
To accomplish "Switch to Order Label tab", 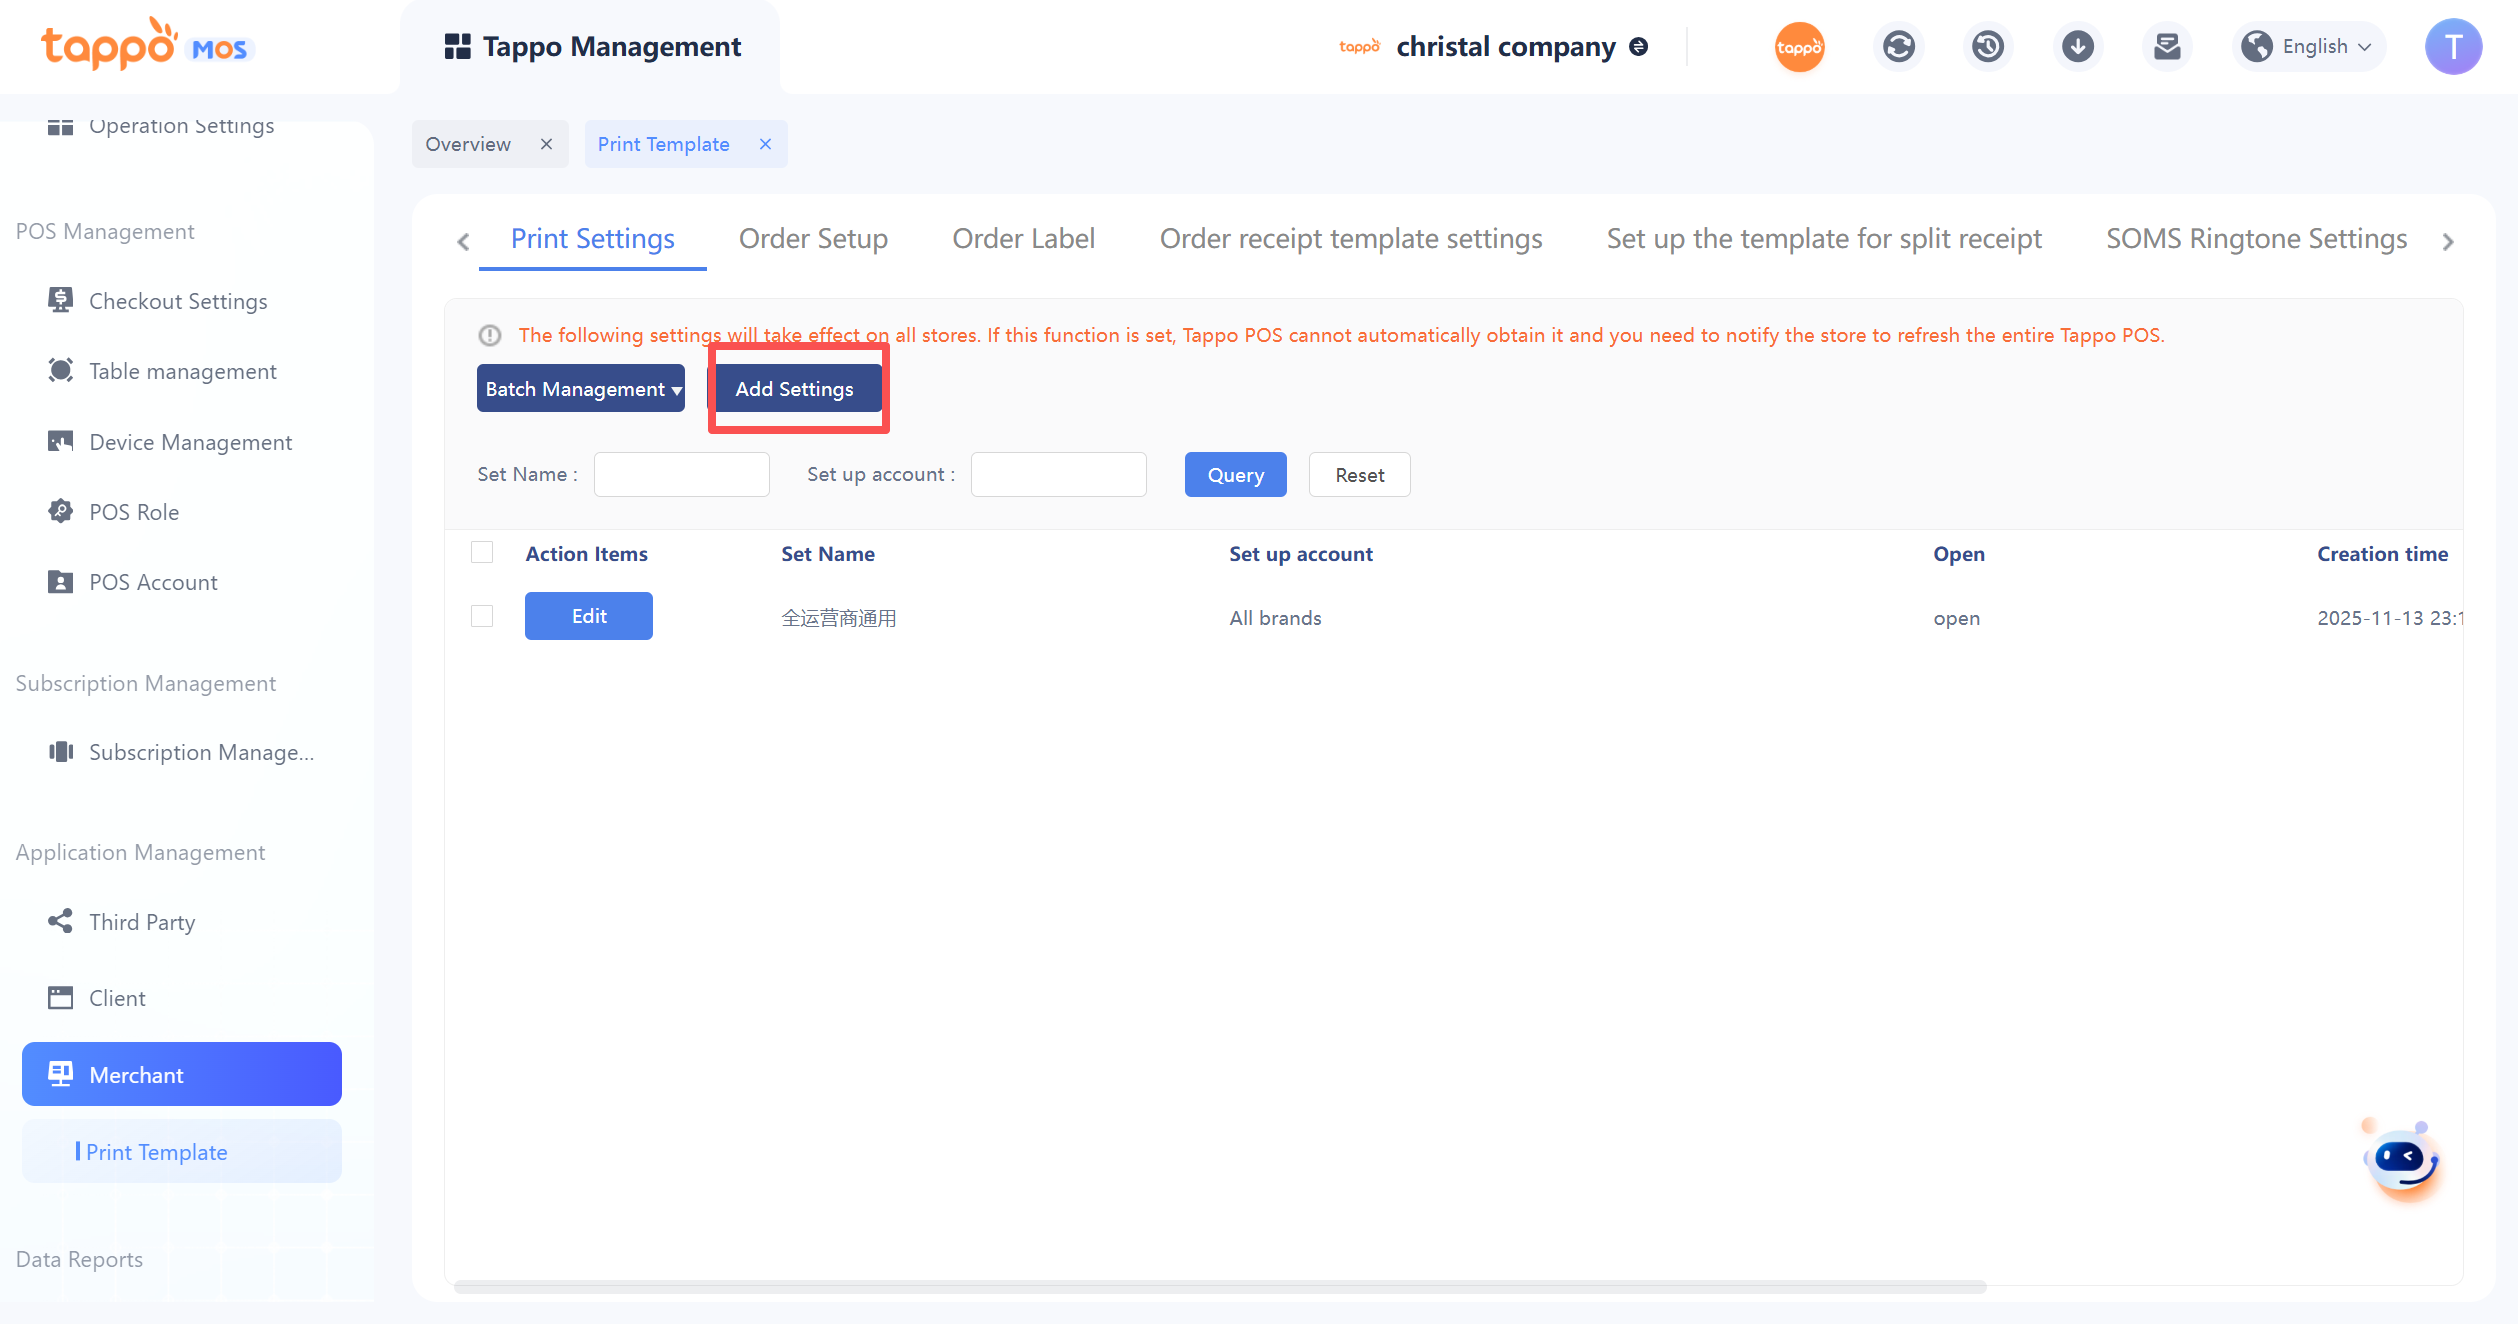I will point(1023,239).
